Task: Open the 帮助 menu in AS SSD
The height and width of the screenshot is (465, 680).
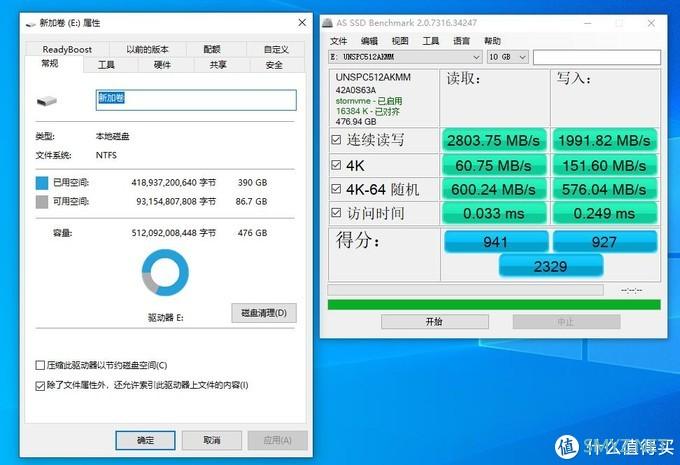Action: [x=492, y=41]
